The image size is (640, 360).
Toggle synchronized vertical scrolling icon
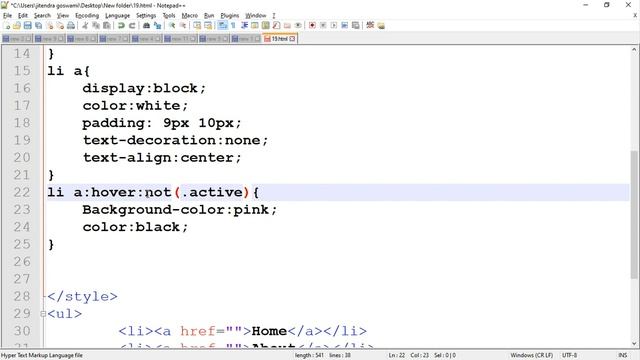197,26
